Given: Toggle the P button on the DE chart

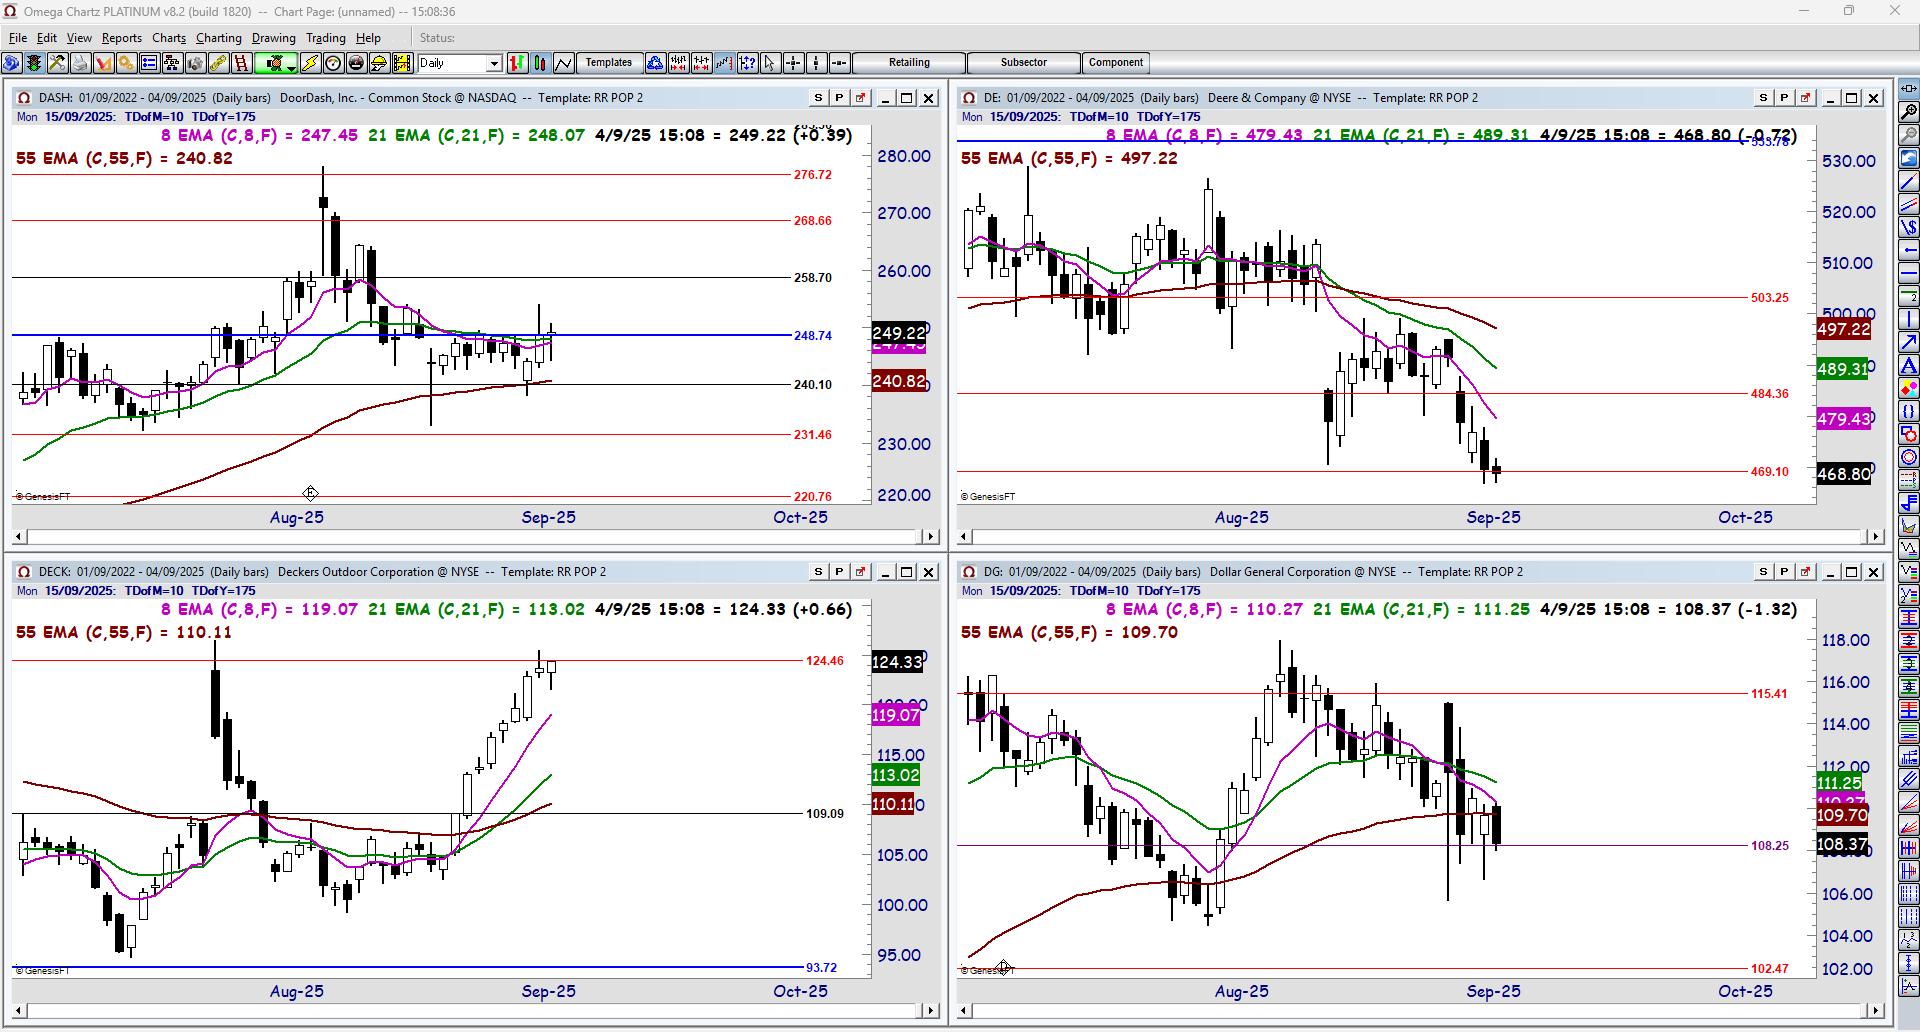Looking at the screenshot, I should (1784, 98).
